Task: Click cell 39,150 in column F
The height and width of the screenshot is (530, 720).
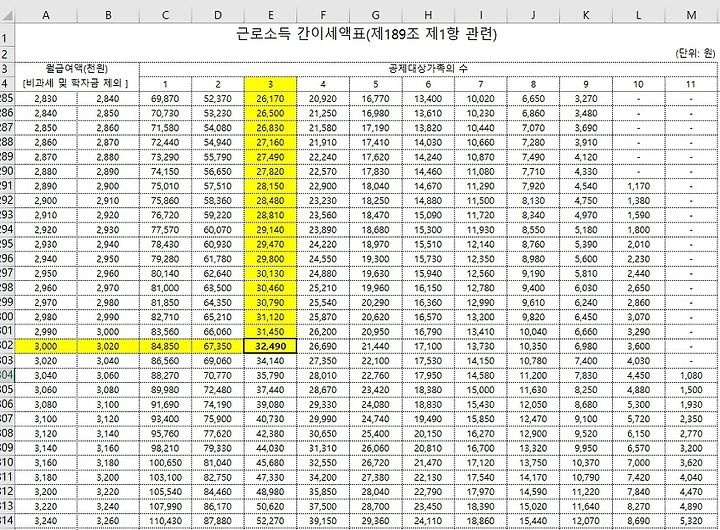Action: coord(323,521)
